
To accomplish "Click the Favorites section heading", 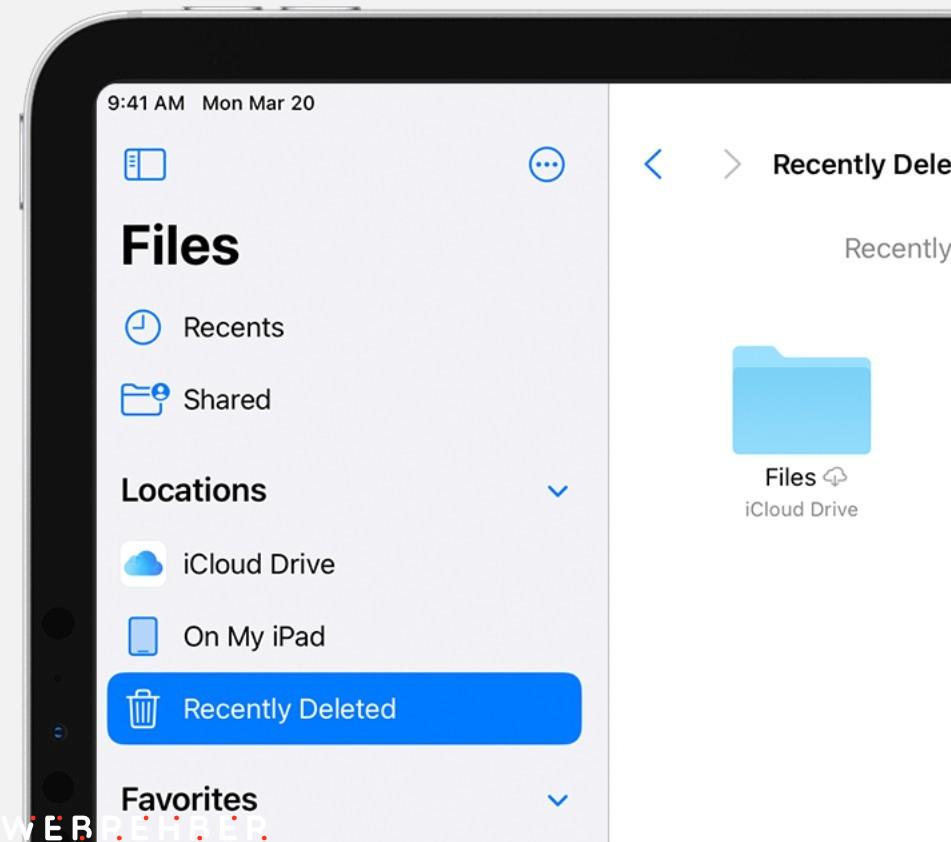I will click(189, 800).
